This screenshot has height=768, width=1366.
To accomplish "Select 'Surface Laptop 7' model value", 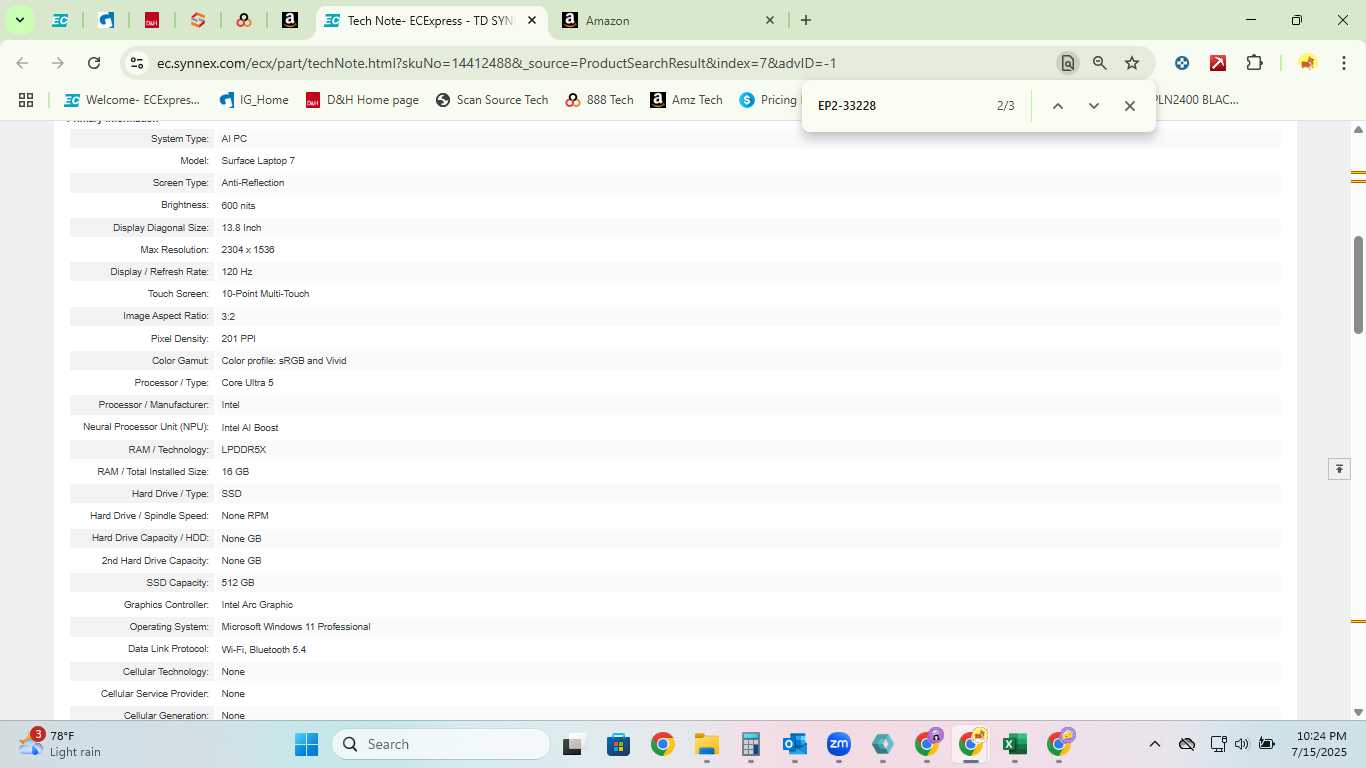I will coord(258,161).
